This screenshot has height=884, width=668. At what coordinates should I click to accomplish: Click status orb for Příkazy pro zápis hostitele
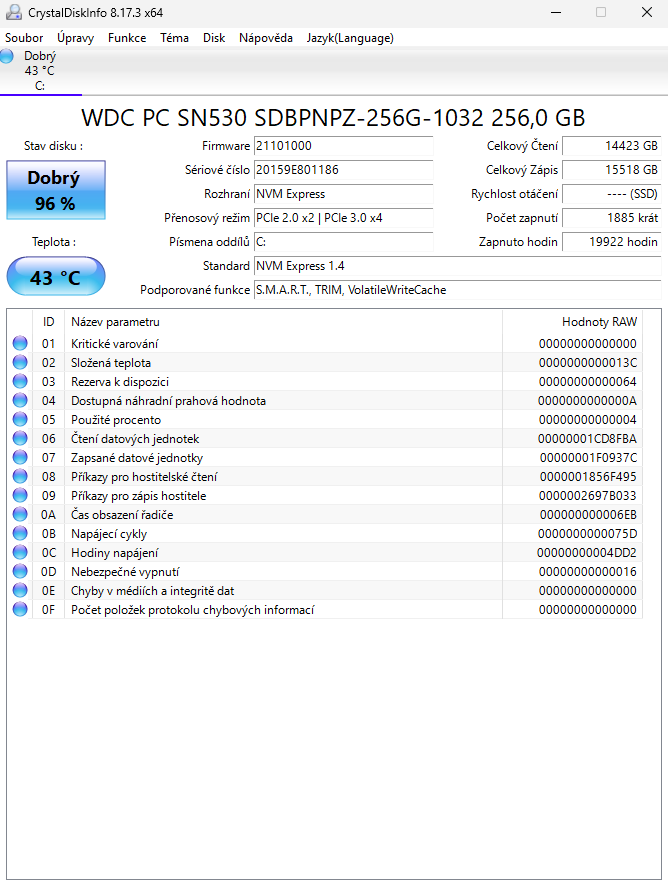coord(20,495)
